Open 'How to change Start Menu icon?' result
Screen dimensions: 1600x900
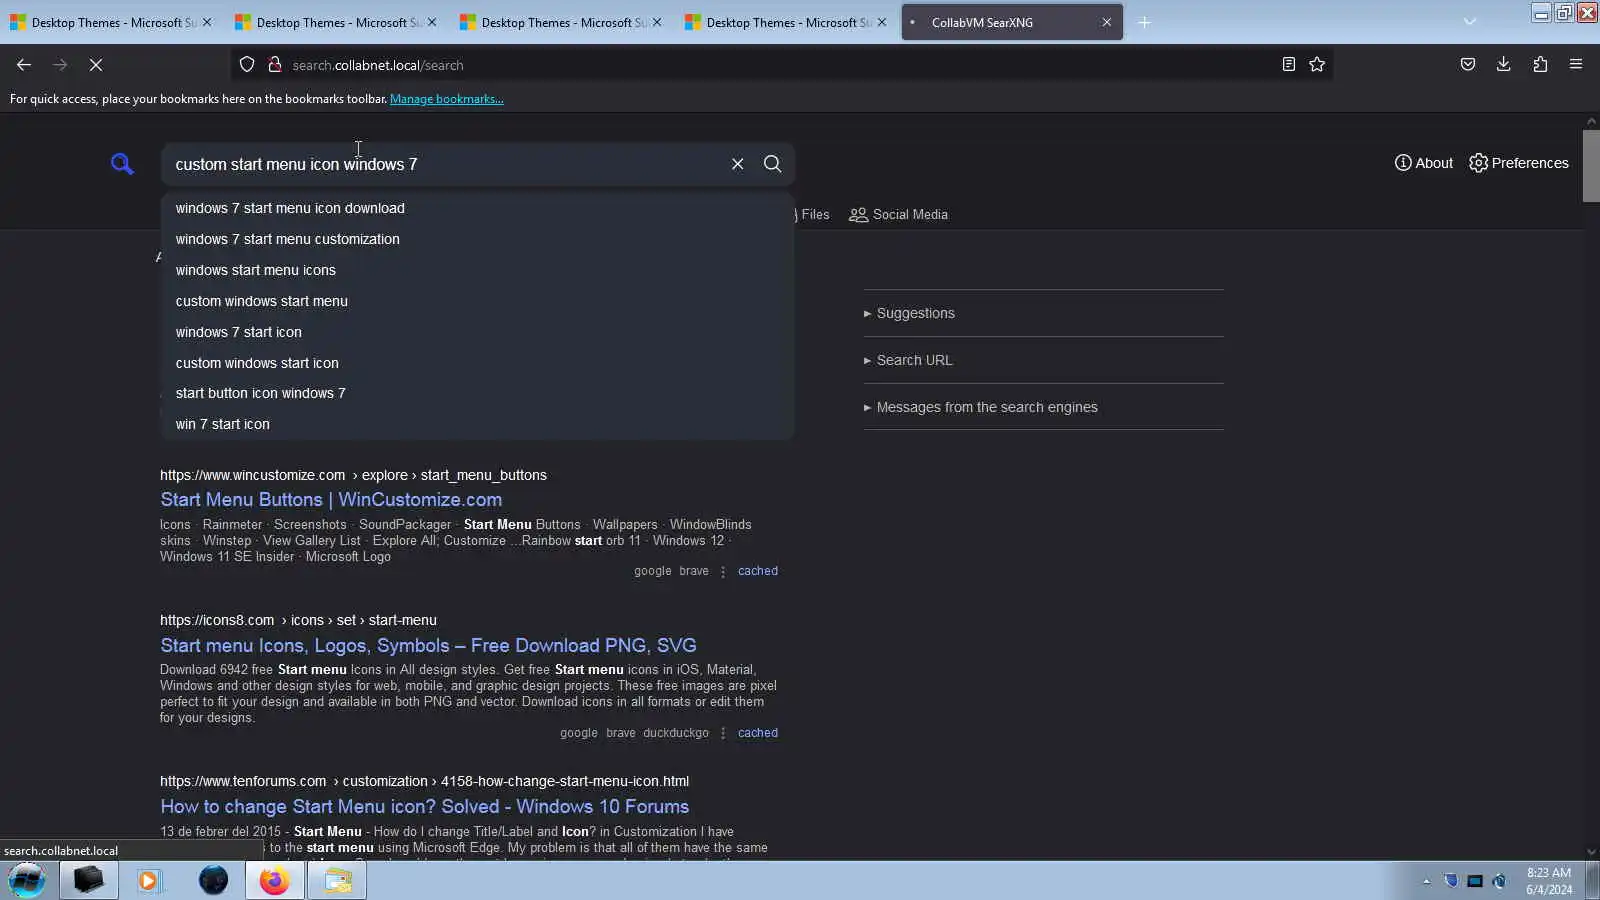point(424,807)
